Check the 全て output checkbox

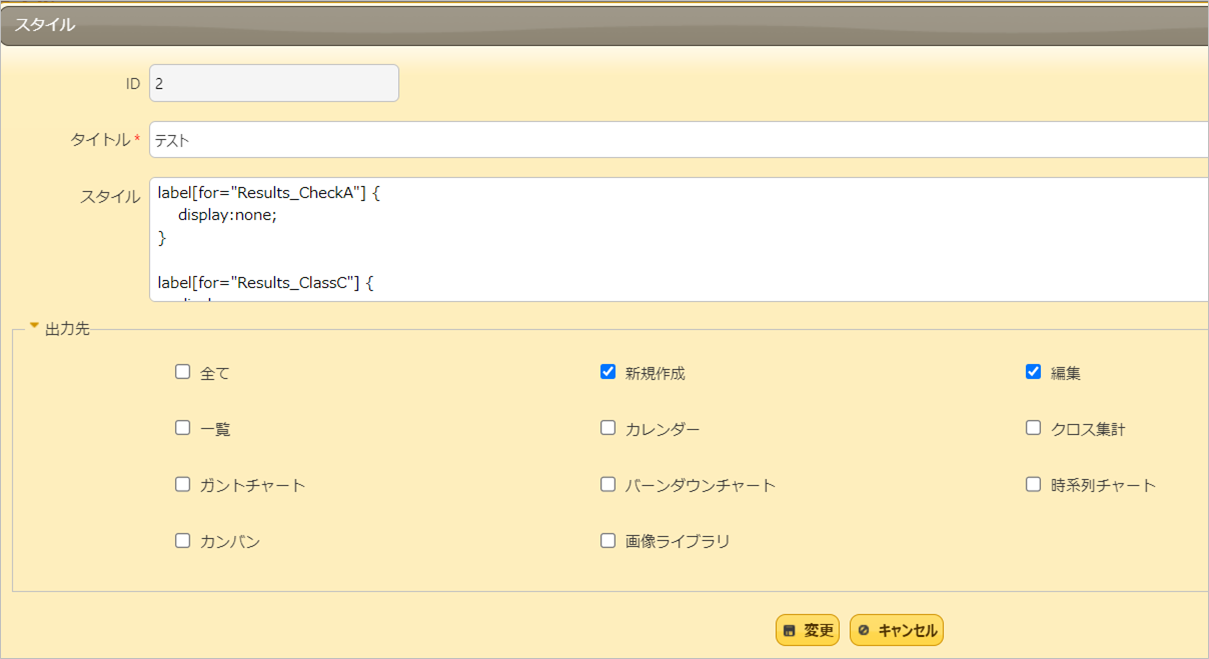click(x=182, y=371)
